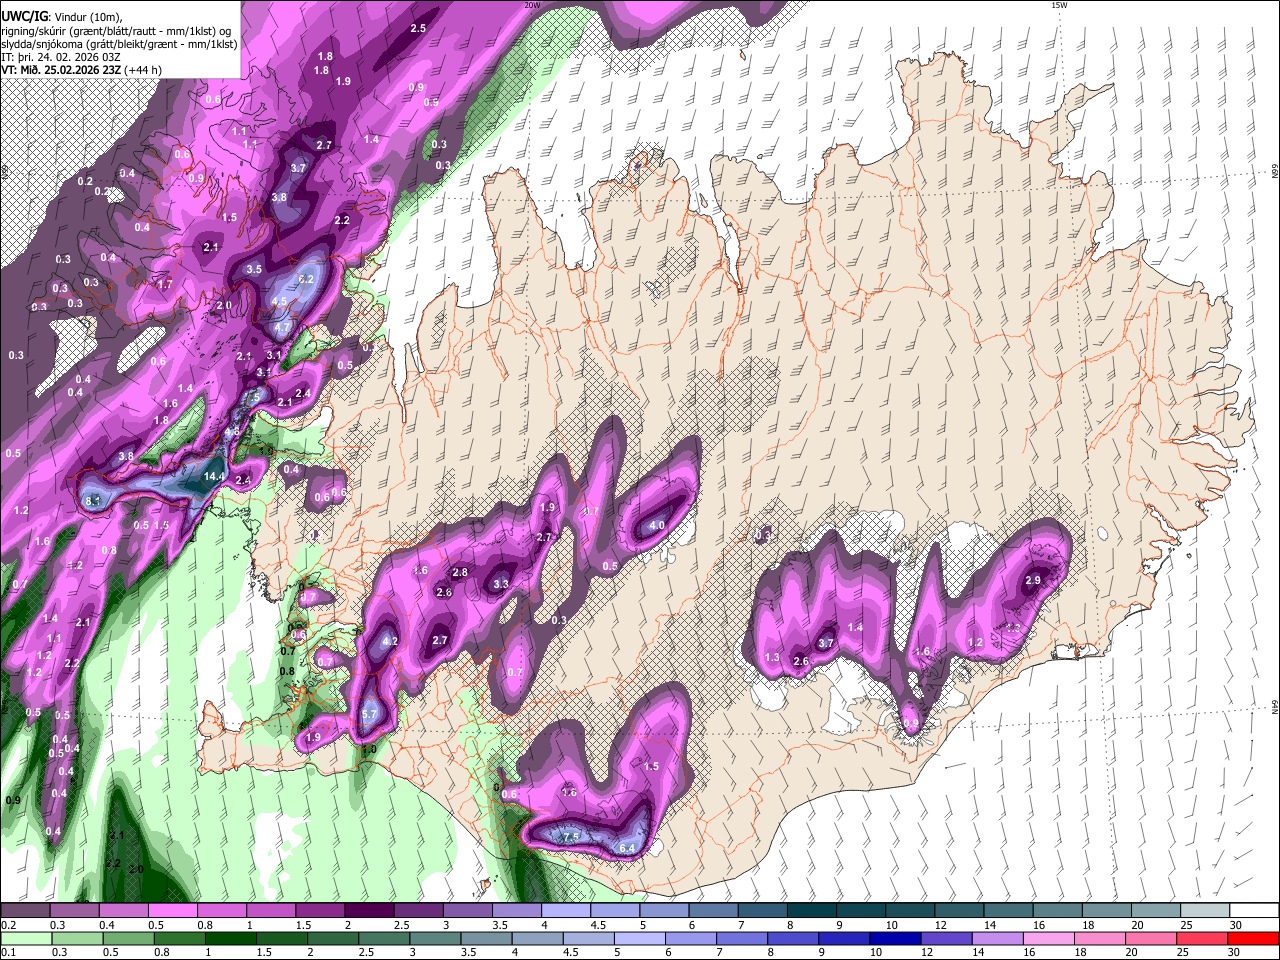Click the 2.8 map value
1280x960 pixels.
(x=460, y=572)
